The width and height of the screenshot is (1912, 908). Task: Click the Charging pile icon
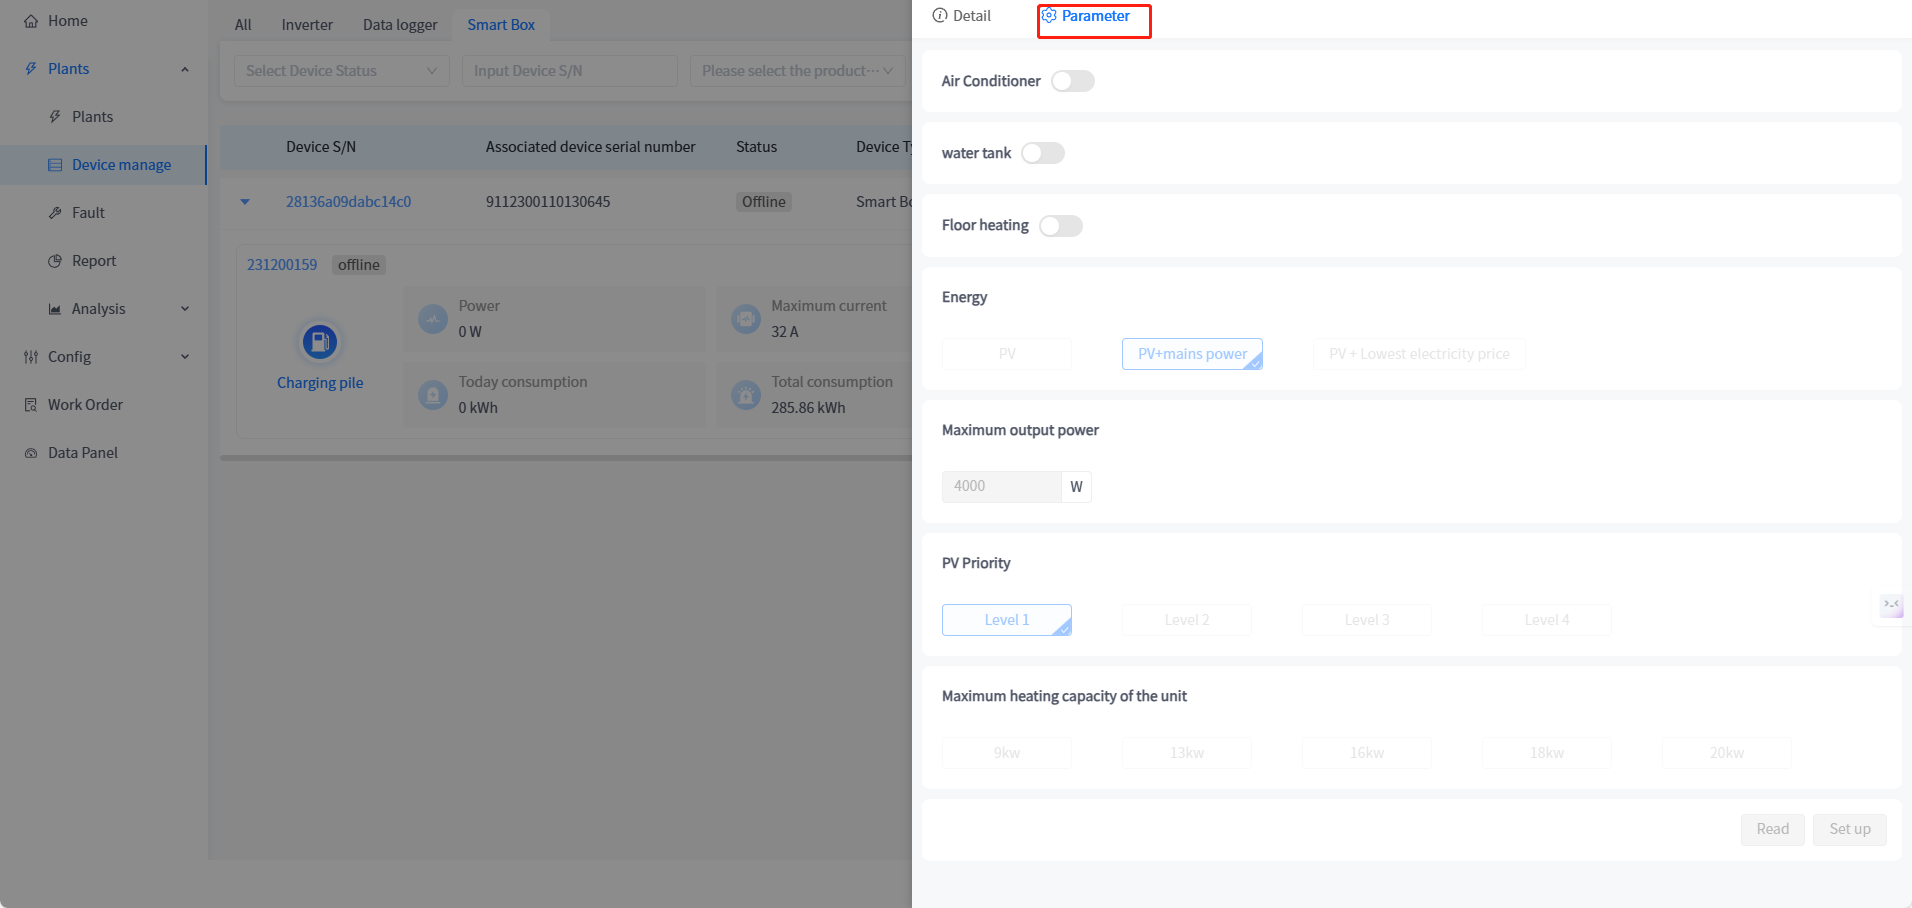(320, 342)
